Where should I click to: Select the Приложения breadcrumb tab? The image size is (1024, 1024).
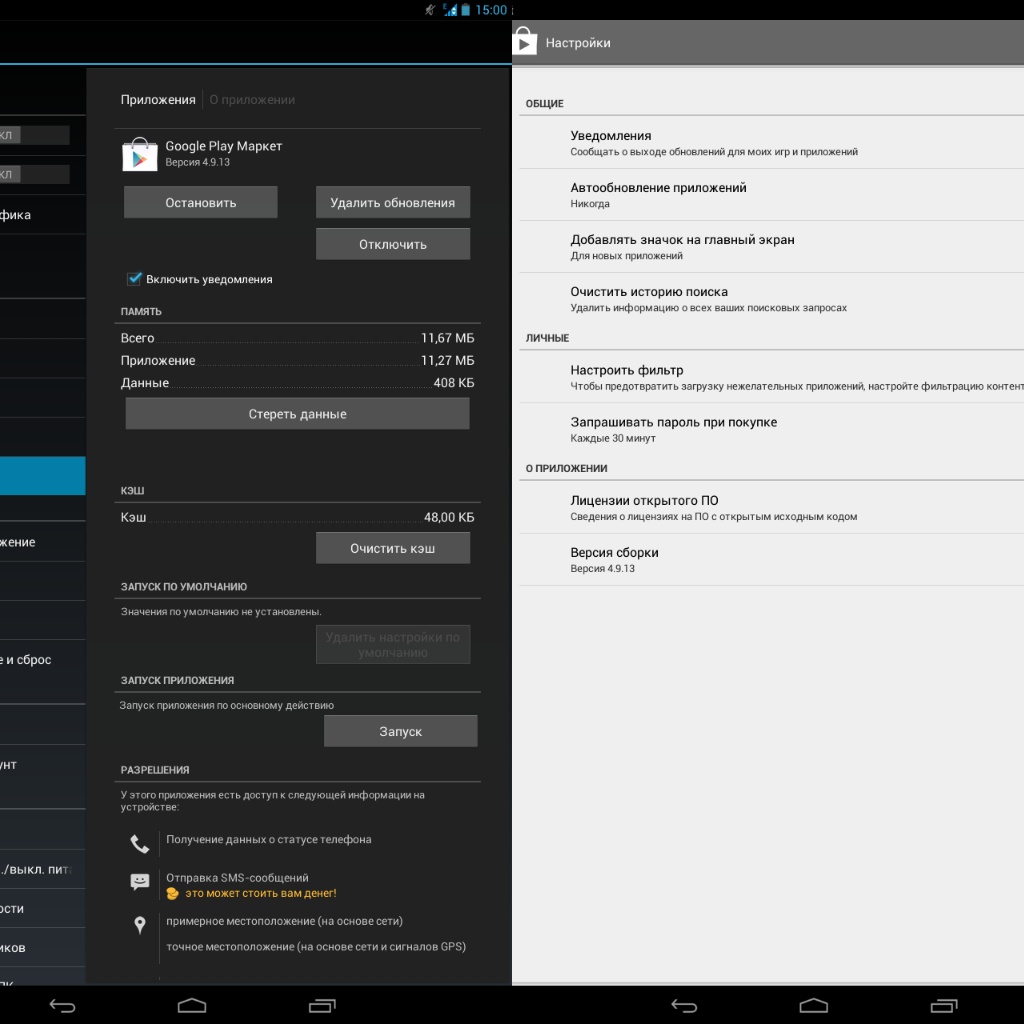pos(158,100)
